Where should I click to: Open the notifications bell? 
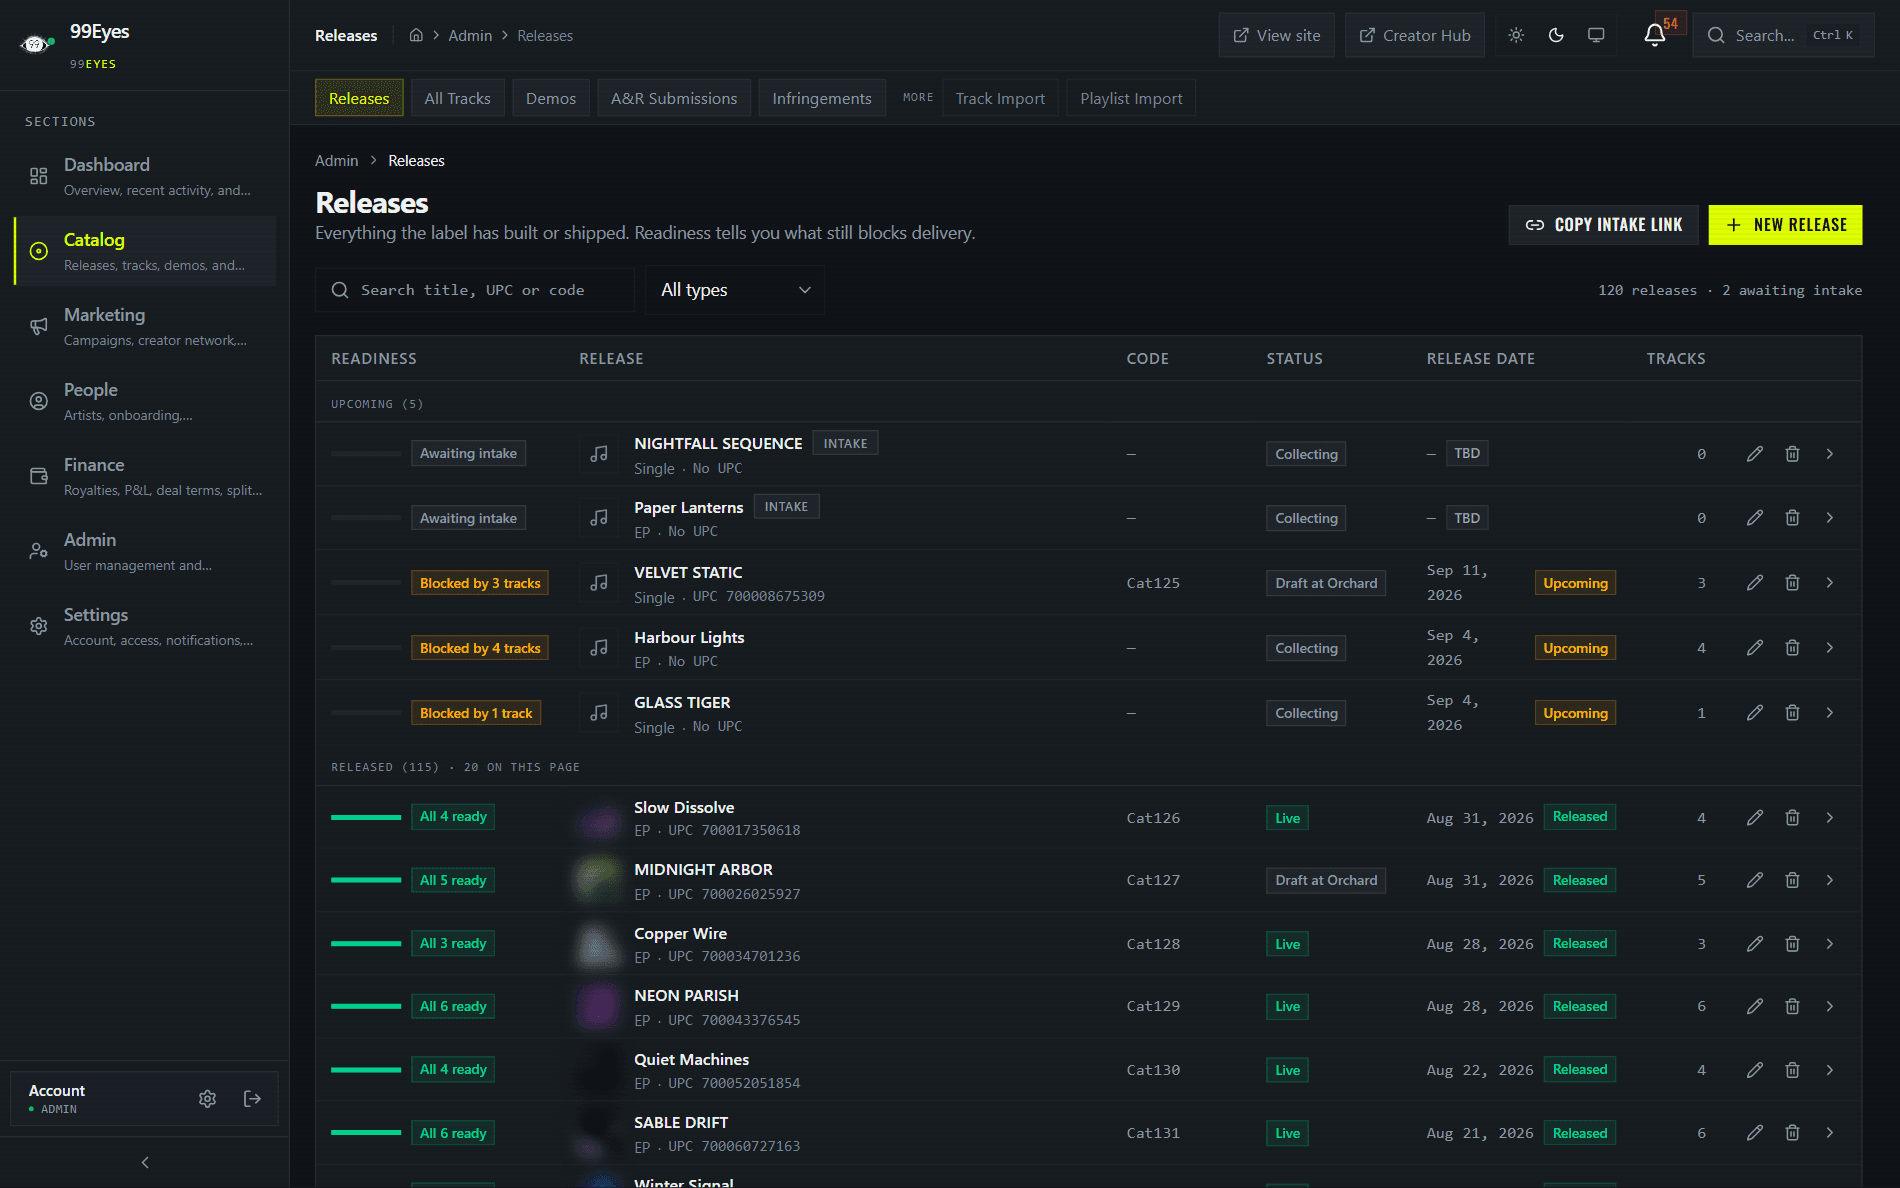(1655, 35)
